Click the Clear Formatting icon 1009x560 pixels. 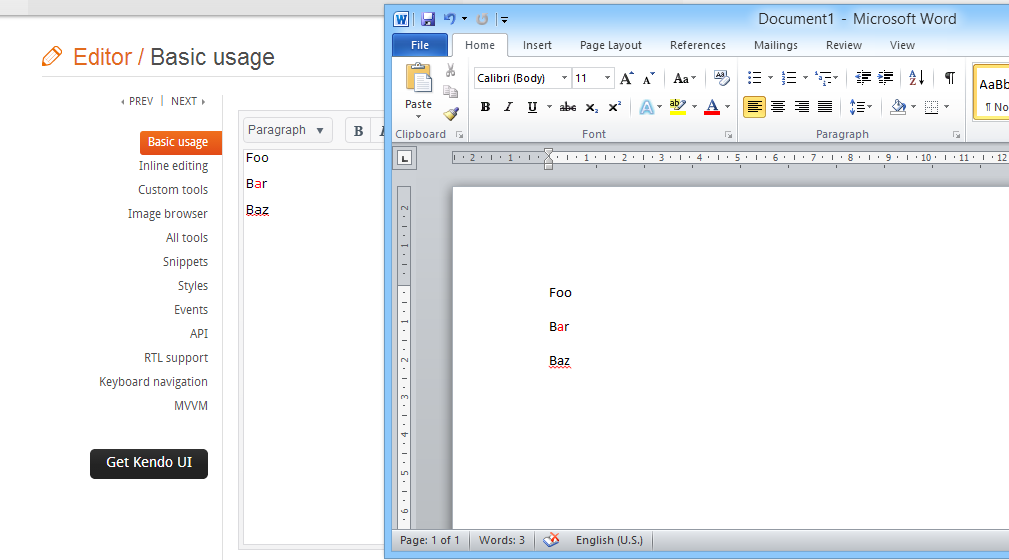(721, 78)
